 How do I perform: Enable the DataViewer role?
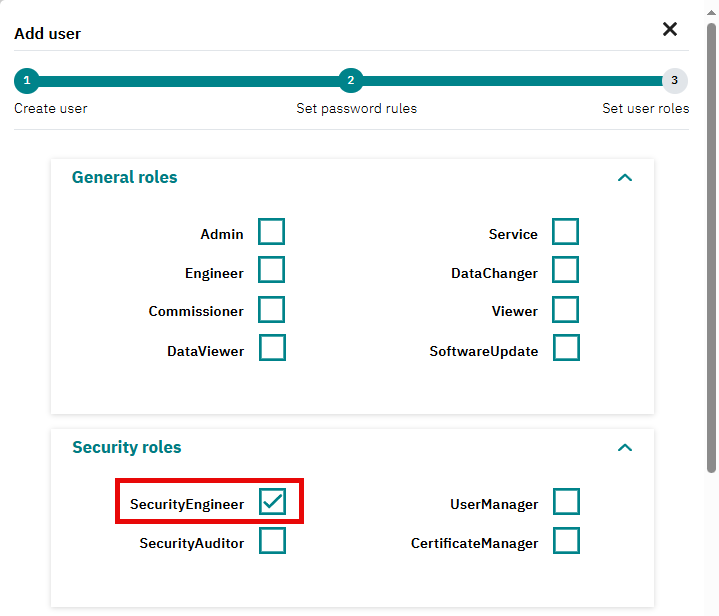272,348
